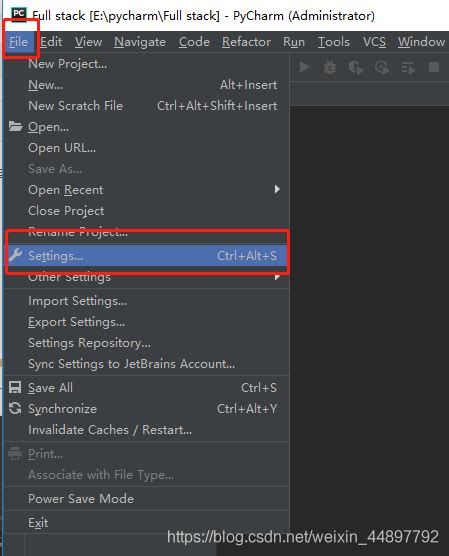Click the PyCharm PC logo in title bar
This screenshot has width=449, height=556.
(19, 13)
